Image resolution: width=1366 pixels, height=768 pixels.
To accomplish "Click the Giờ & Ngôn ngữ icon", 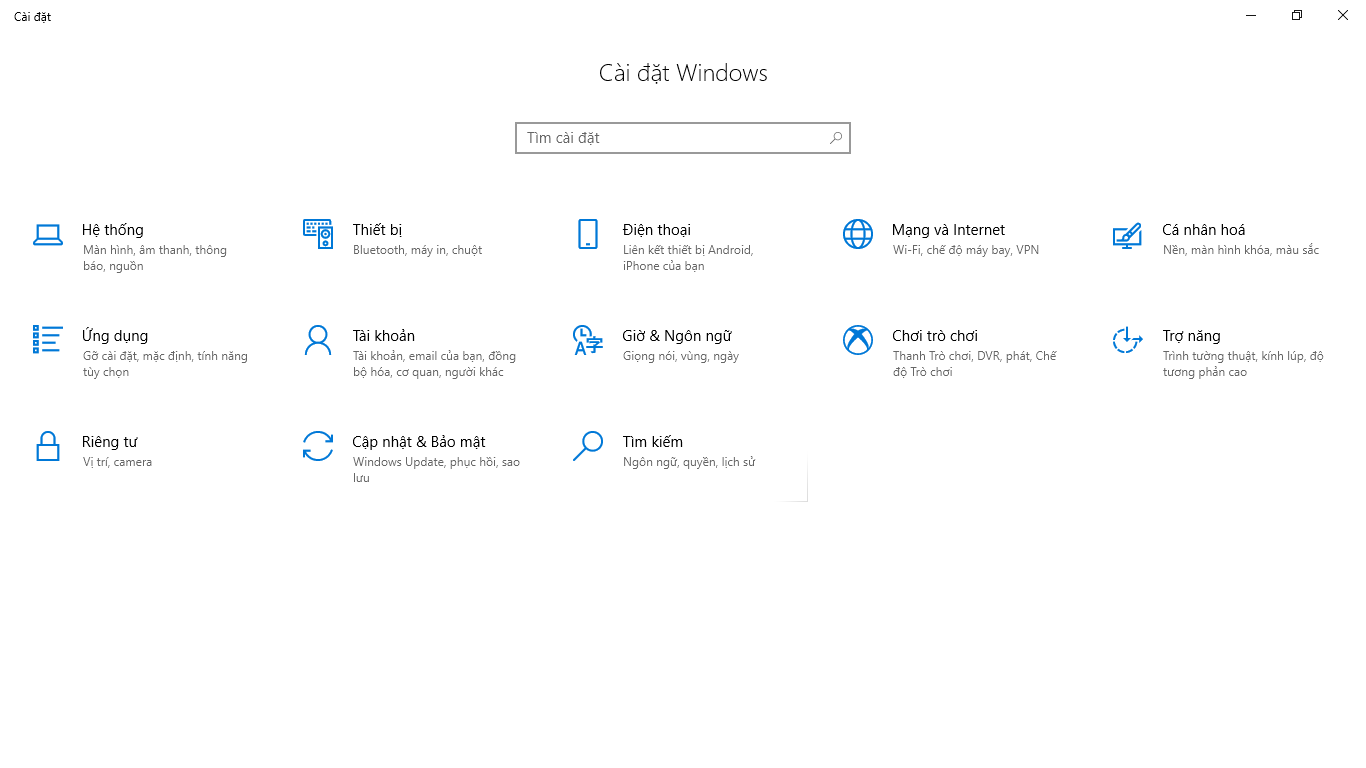I will (x=588, y=340).
